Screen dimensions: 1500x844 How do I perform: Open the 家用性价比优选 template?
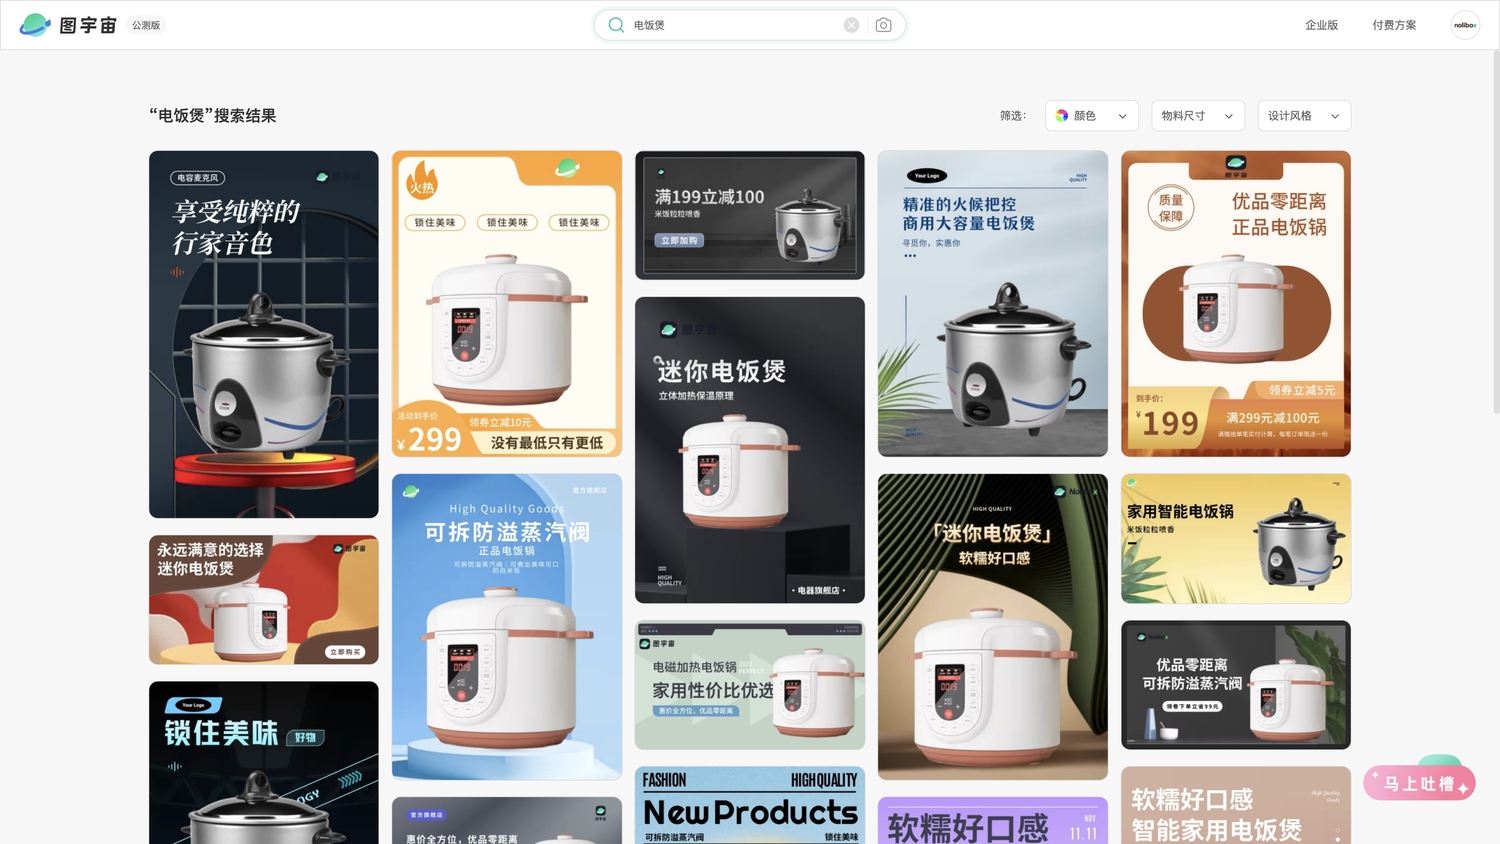750,685
